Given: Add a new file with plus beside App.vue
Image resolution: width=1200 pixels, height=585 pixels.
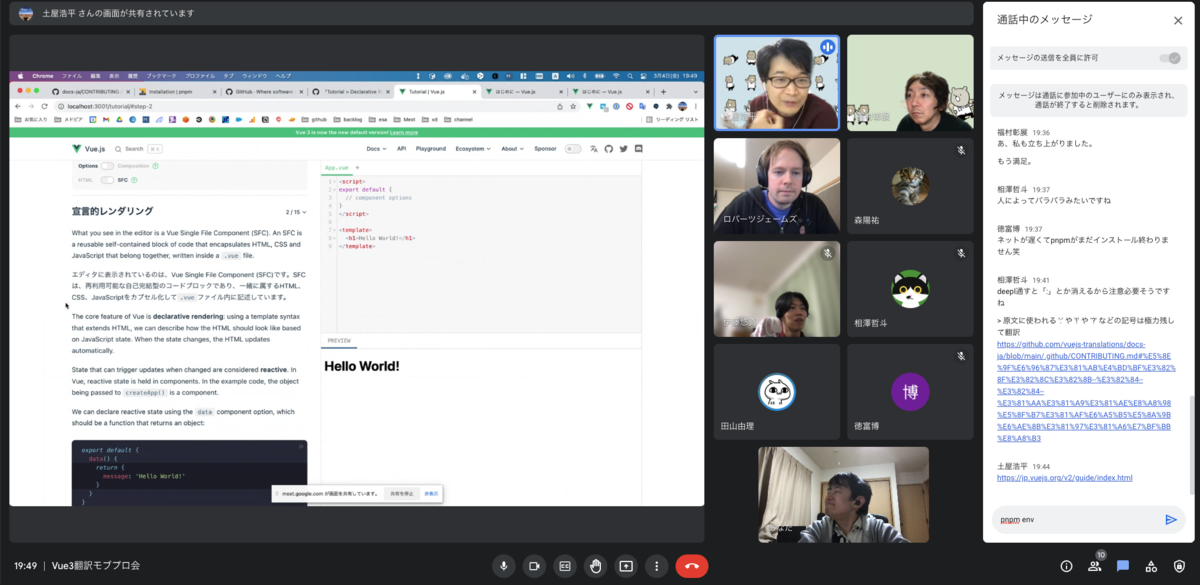Looking at the screenshot, I should click(x=355, y=167).
